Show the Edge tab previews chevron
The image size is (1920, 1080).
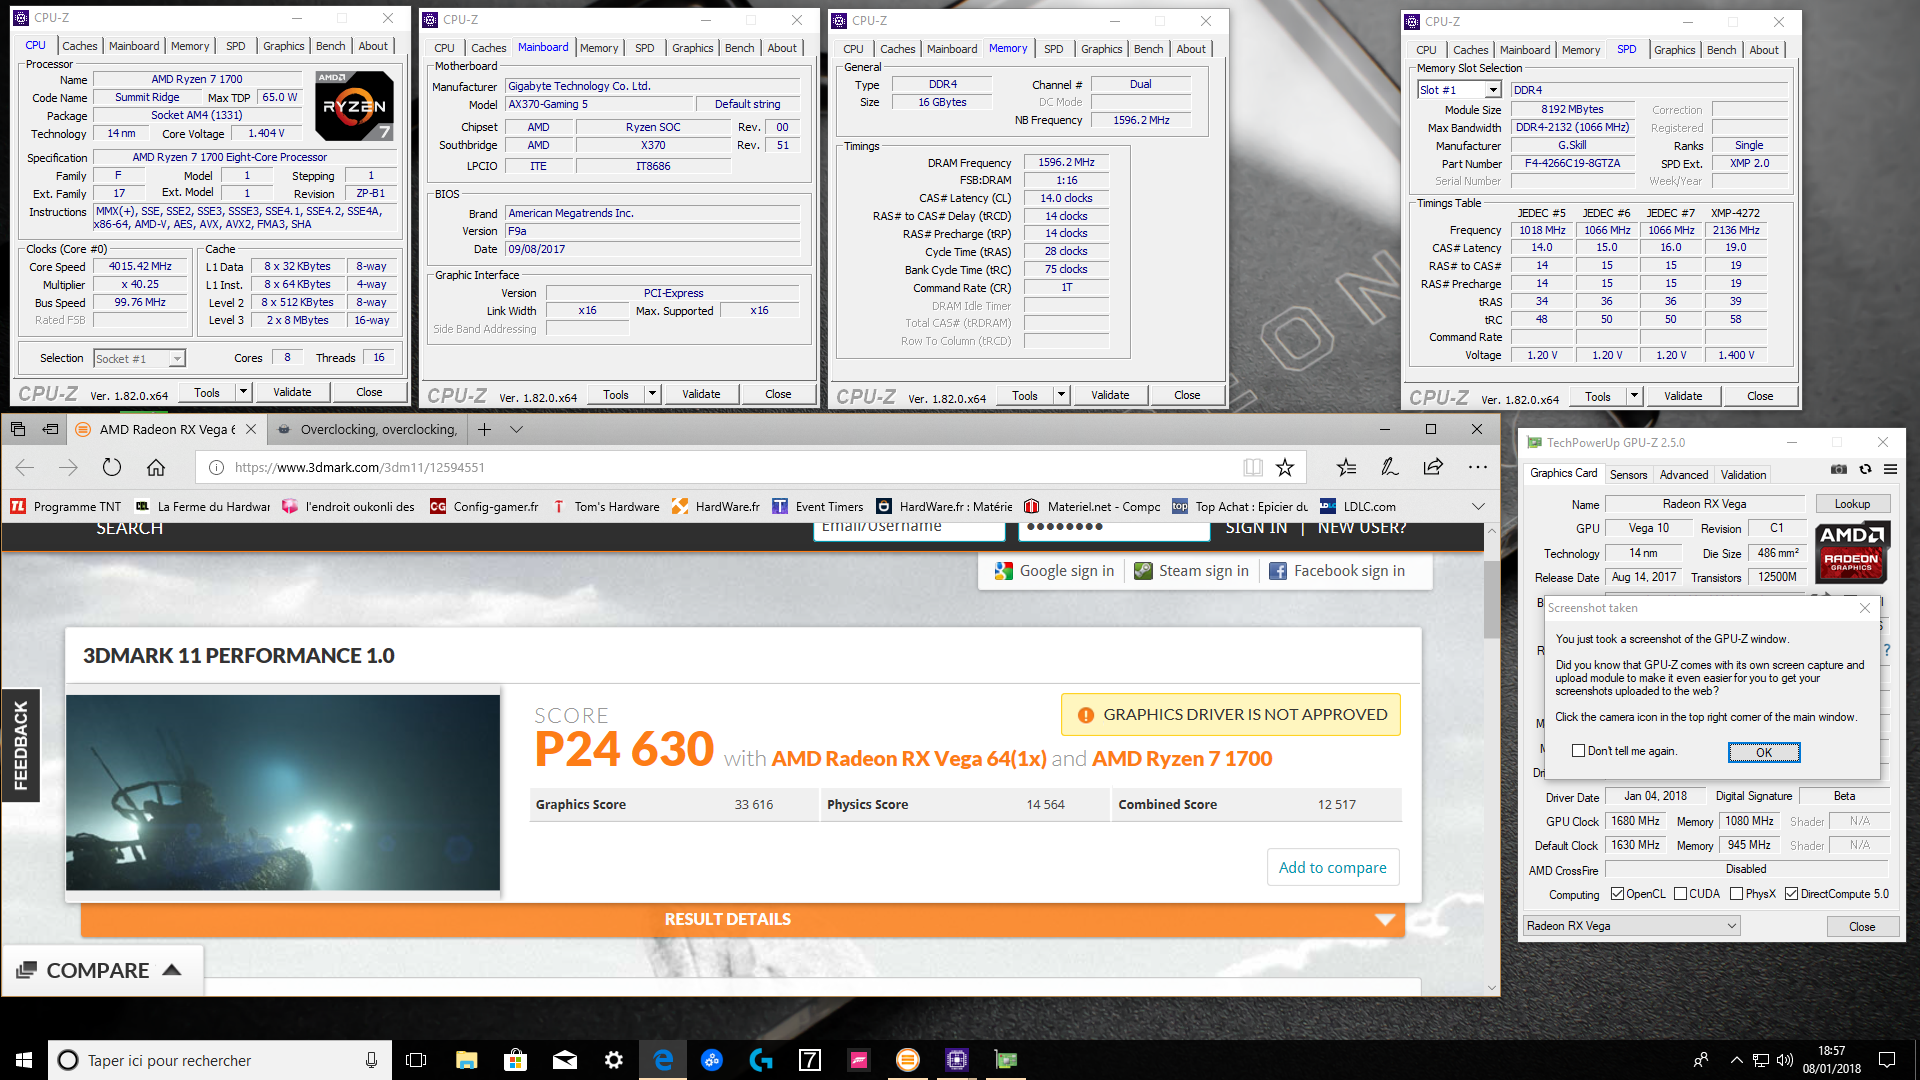tap(516, 429)
